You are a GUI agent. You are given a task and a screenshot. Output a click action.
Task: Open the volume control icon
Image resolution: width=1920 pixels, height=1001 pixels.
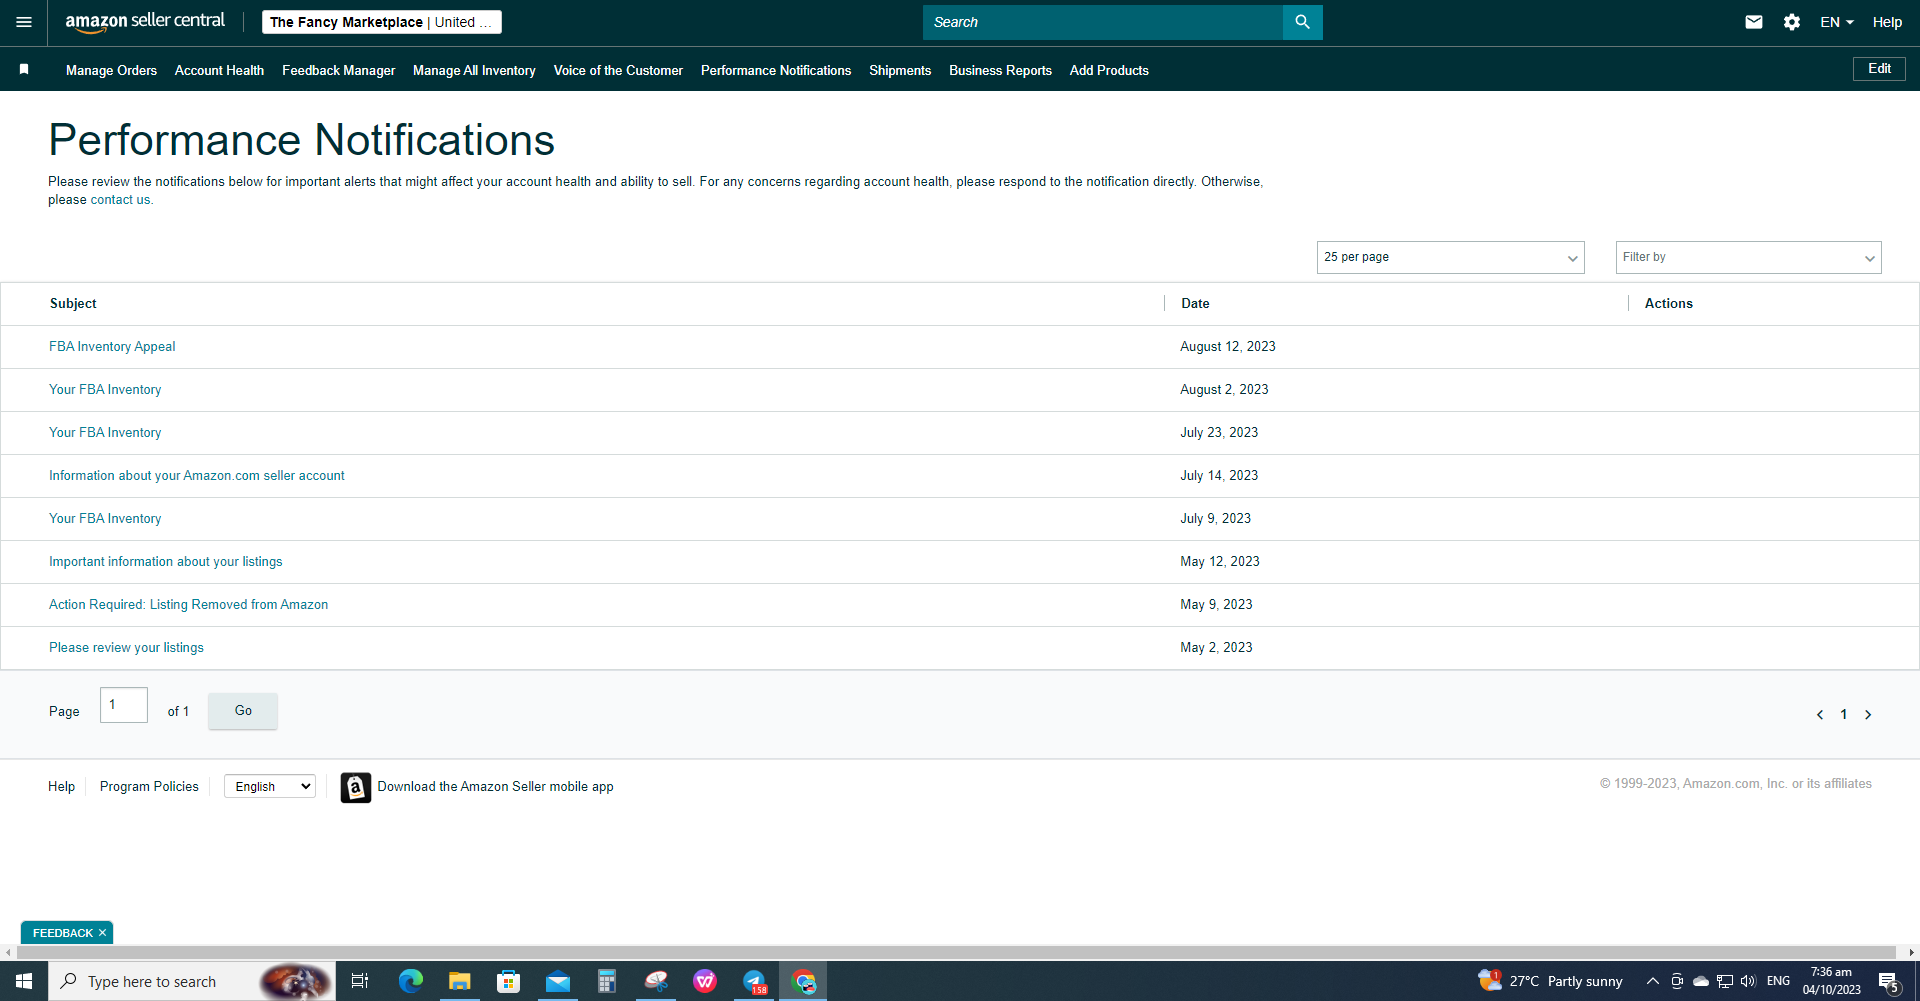pos(1748,981)
